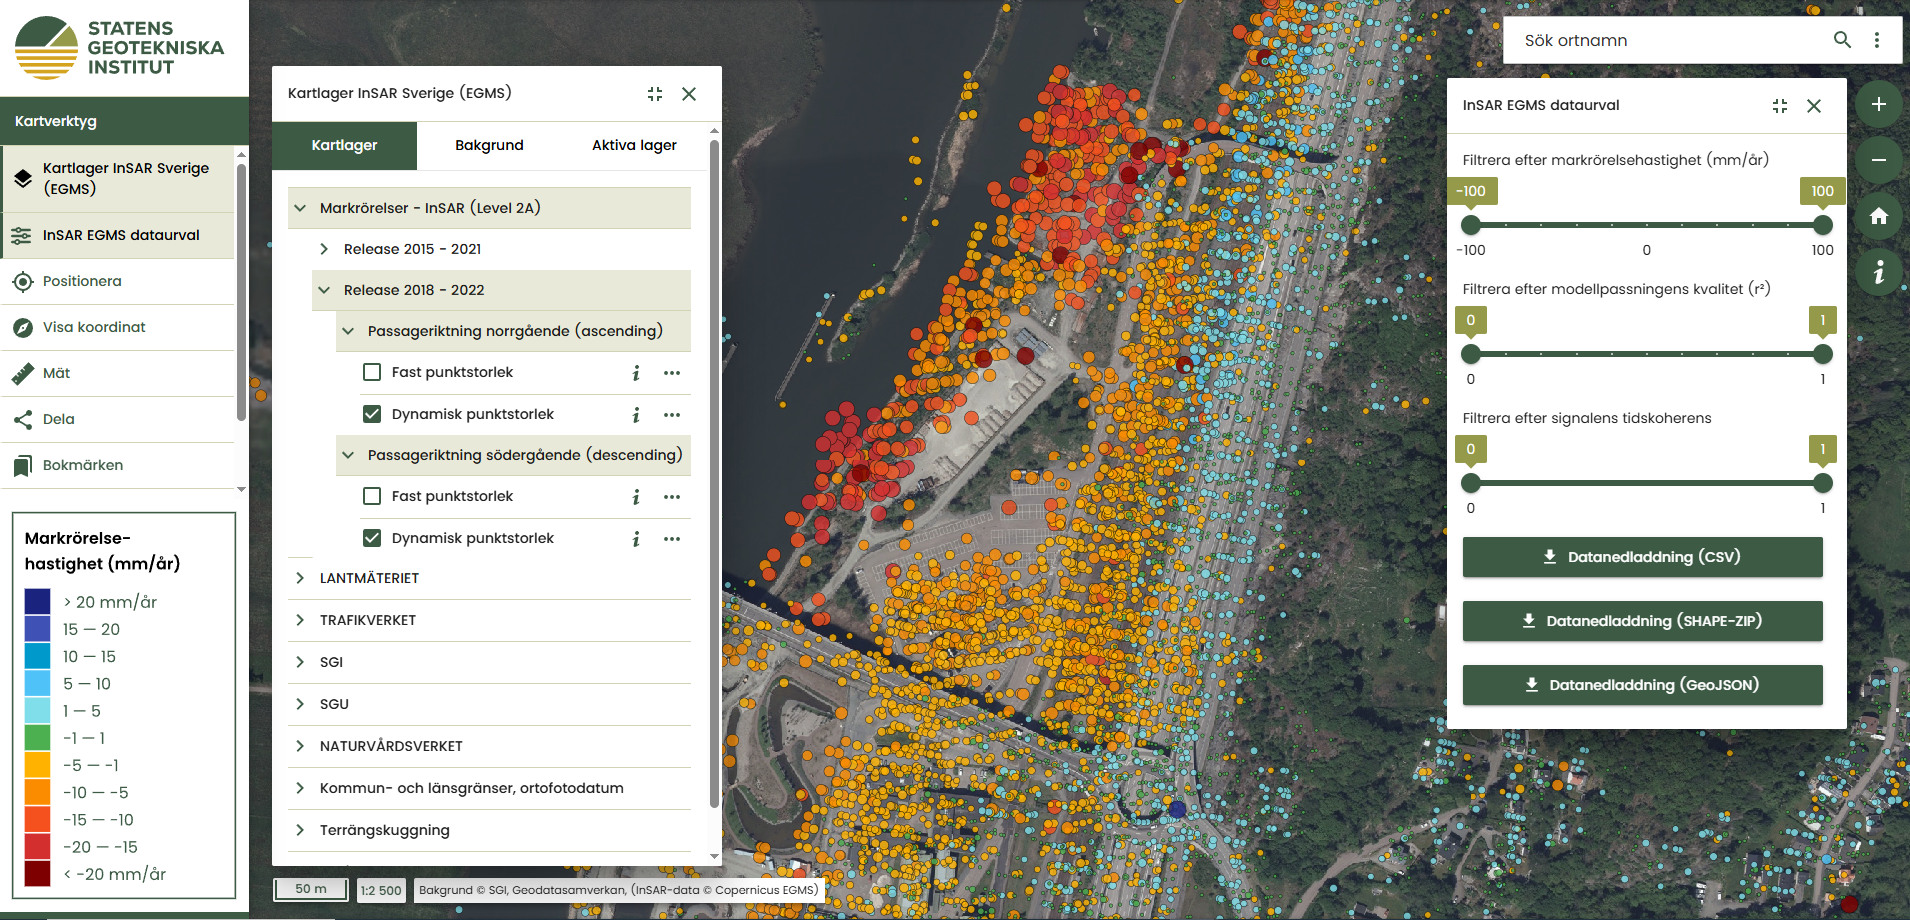Expand the Release 2015 - 2021 group

[324, 249]
